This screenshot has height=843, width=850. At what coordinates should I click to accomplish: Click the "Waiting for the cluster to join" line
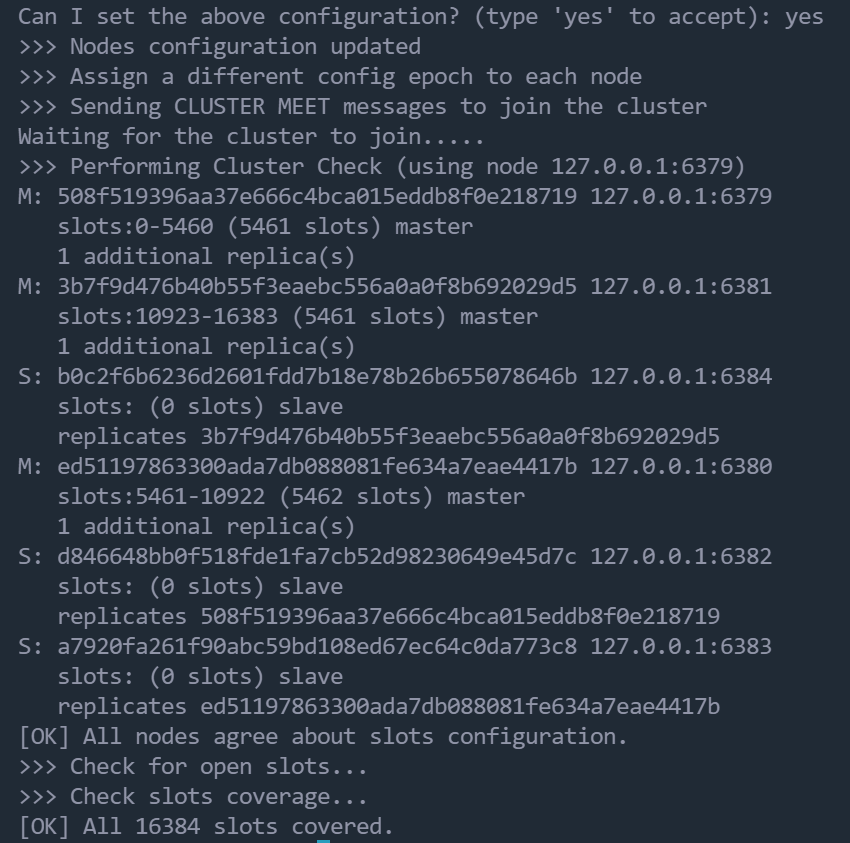(251, 137)
